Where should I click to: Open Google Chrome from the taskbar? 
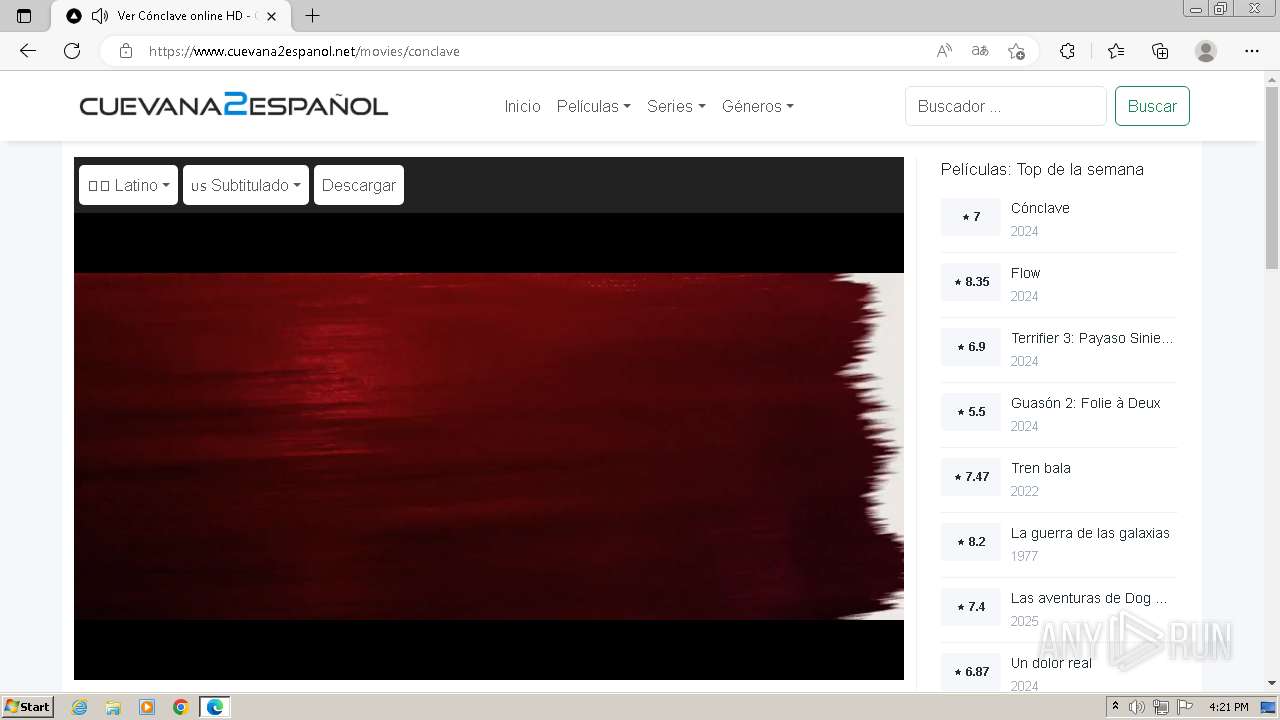coord(181,707)
